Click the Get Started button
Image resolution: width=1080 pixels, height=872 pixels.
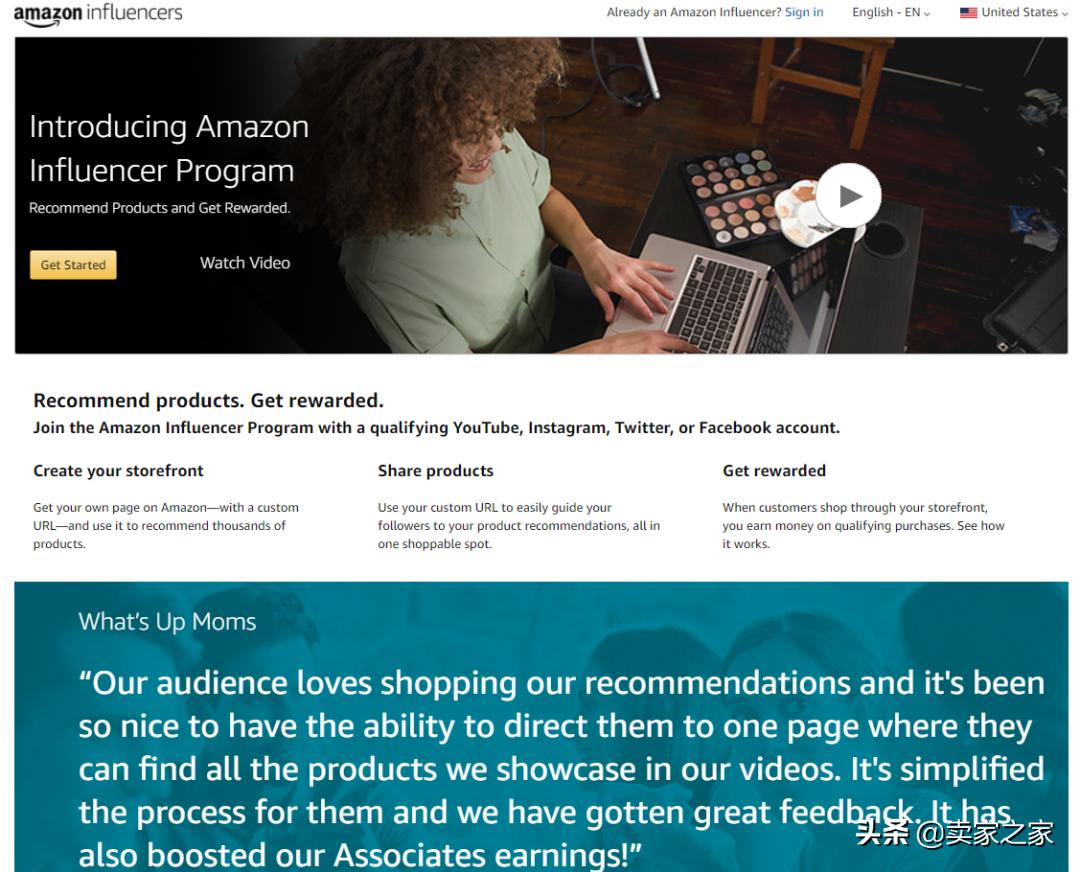pos(73,265)
